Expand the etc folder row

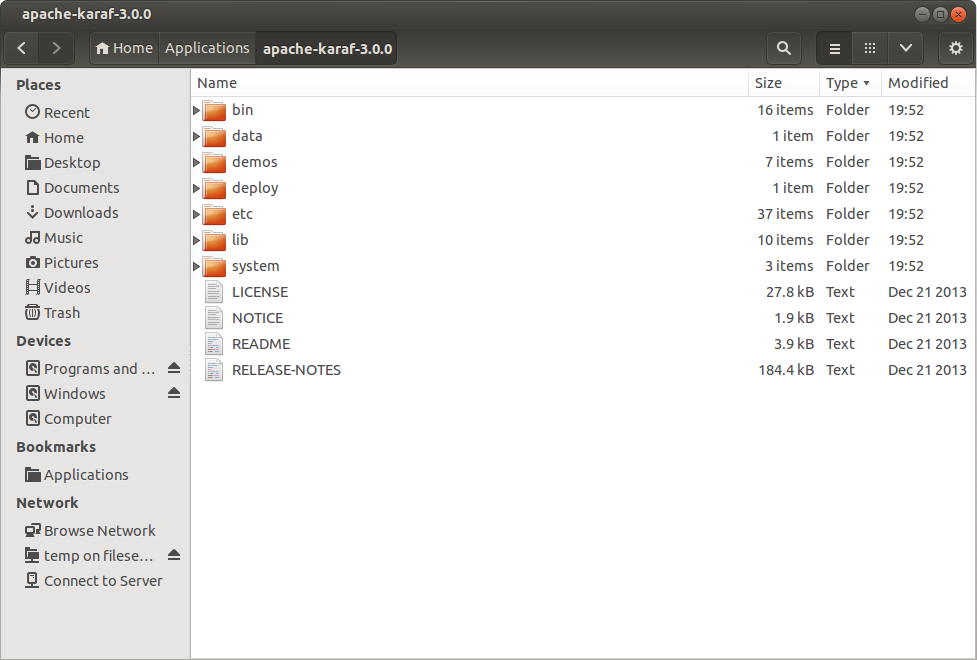tap(195, 214)
